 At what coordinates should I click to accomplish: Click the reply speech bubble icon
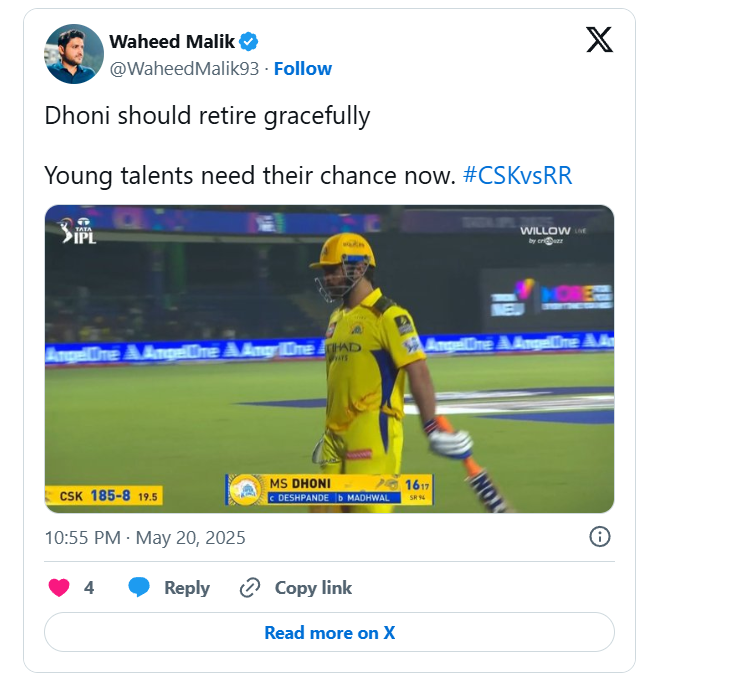point(140,588)
